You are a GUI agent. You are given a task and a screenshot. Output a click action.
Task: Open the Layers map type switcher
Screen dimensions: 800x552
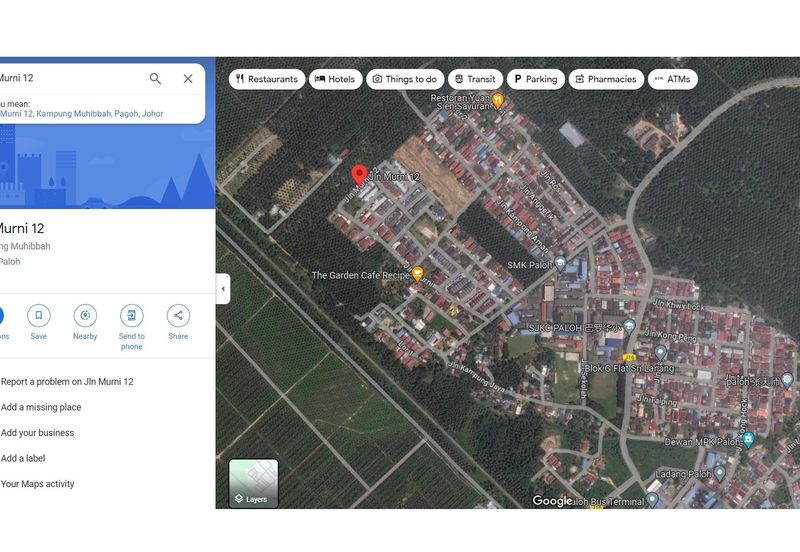coord(254,483)
